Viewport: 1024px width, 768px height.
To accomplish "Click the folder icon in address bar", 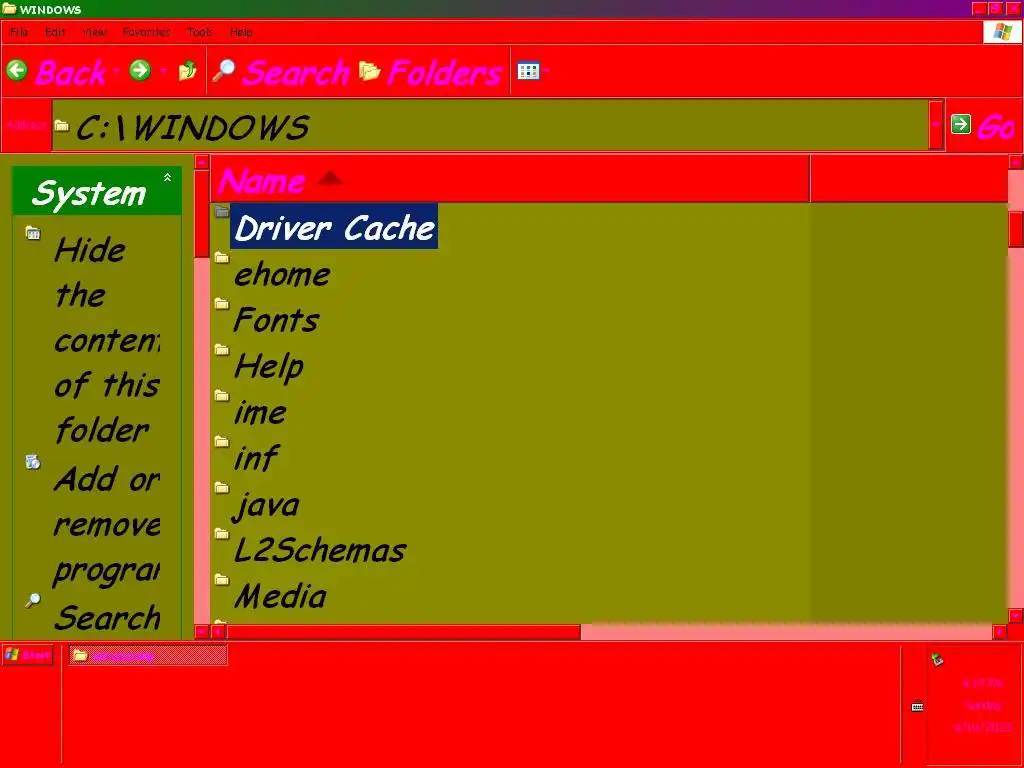I will 62,125.
